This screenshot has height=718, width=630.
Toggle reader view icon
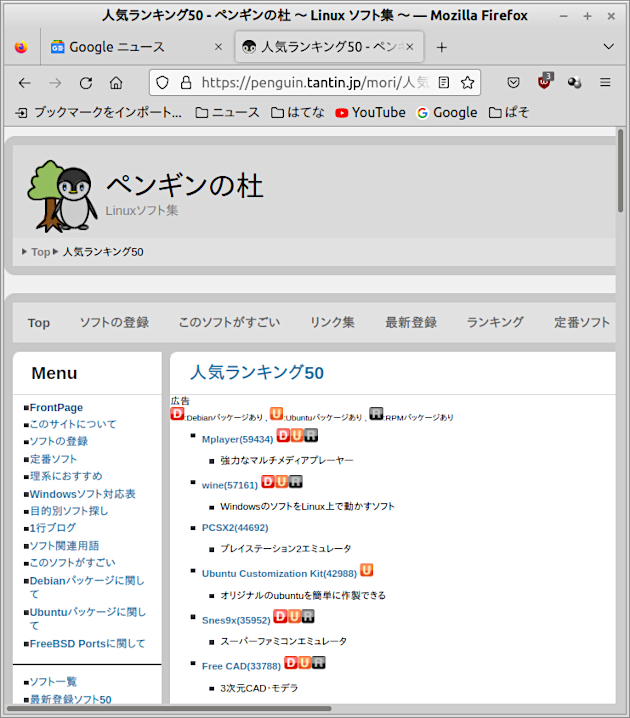pyautogui.click(x=444, y=83)
